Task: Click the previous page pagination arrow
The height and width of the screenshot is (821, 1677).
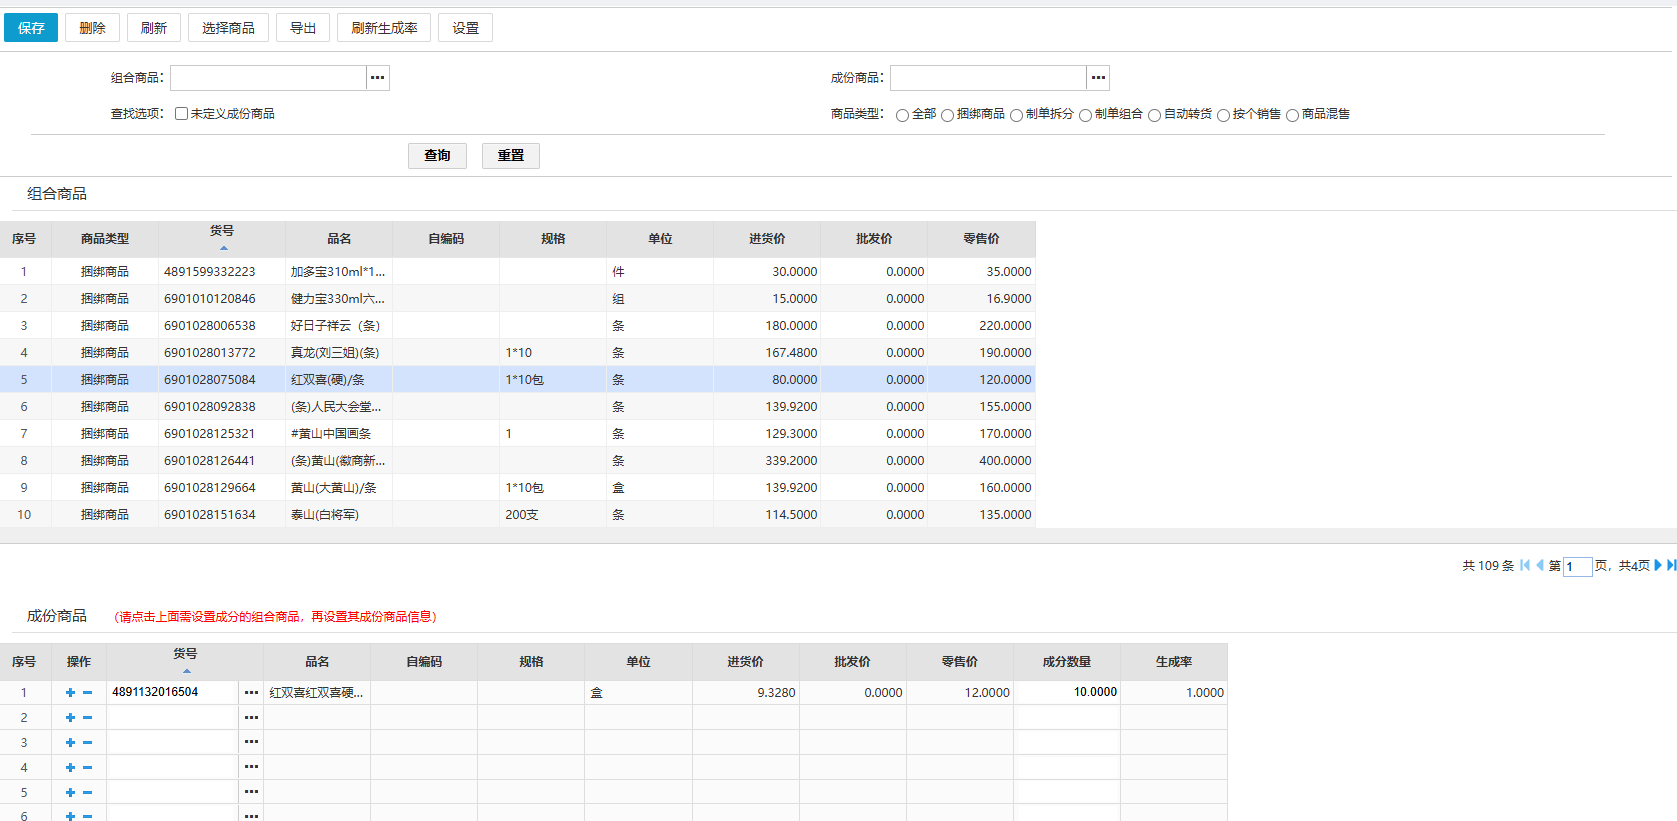Action: click(1540, 565)
